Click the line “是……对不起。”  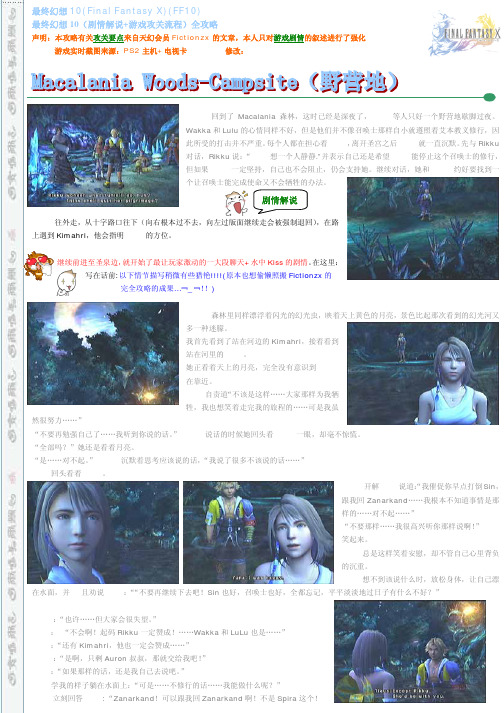click(63, 460)
